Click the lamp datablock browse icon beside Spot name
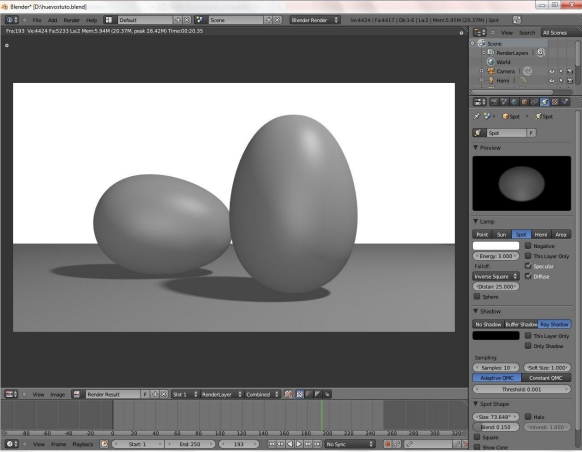The image size is (582, 452). click(478, 133)
